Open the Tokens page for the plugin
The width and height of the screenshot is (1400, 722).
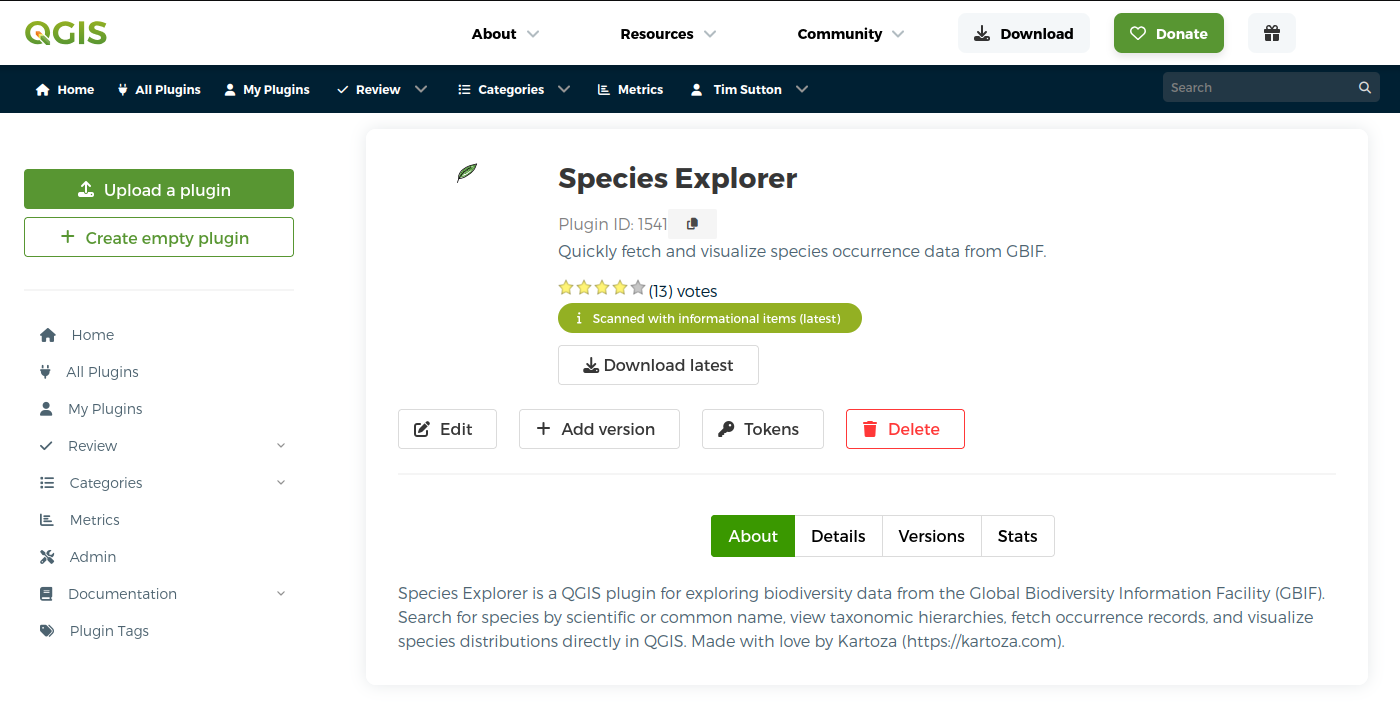tap(762, 429)
